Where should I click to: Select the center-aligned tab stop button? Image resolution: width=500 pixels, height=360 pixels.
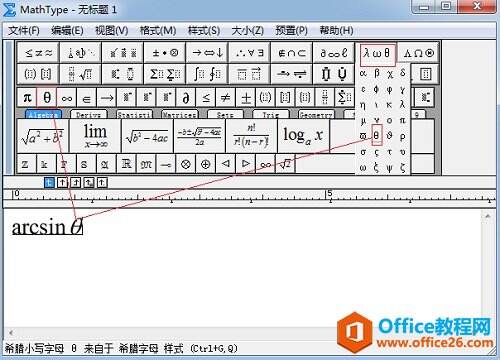pos(62,182)
